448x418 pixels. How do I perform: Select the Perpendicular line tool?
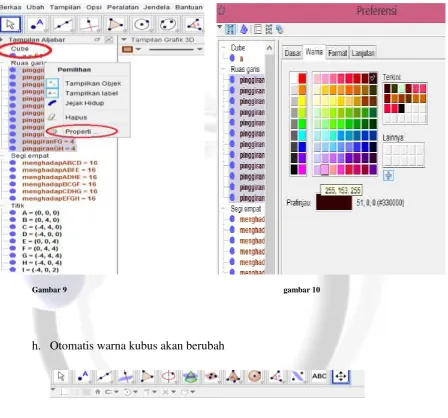[x=89, y=24]
